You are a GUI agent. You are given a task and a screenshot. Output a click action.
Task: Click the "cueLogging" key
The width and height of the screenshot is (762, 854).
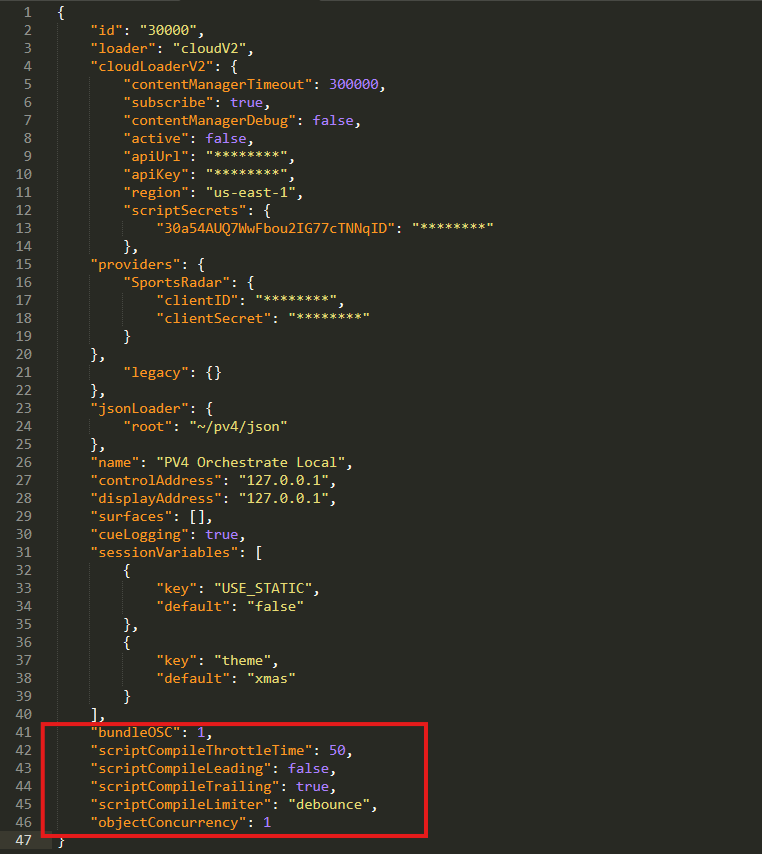pyautogui.click(x=139, y=535)
